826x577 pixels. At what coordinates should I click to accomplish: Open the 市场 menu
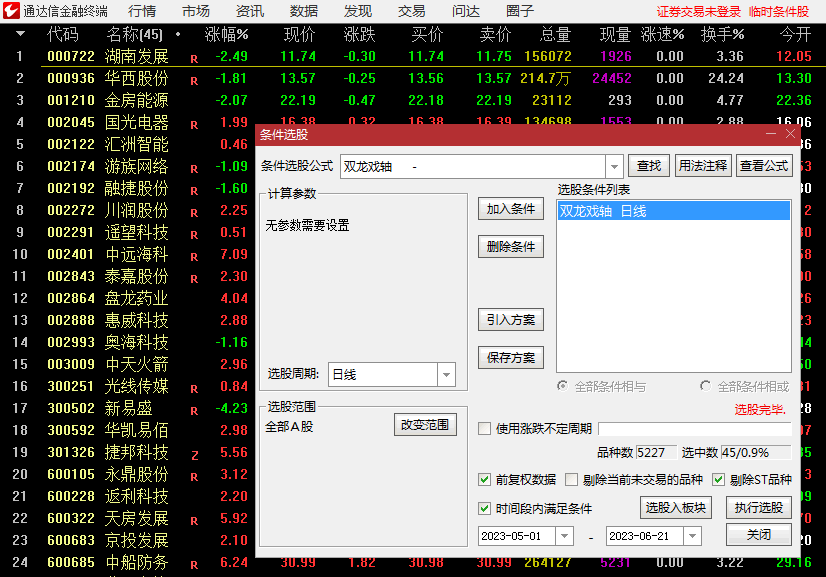[195, 11]
